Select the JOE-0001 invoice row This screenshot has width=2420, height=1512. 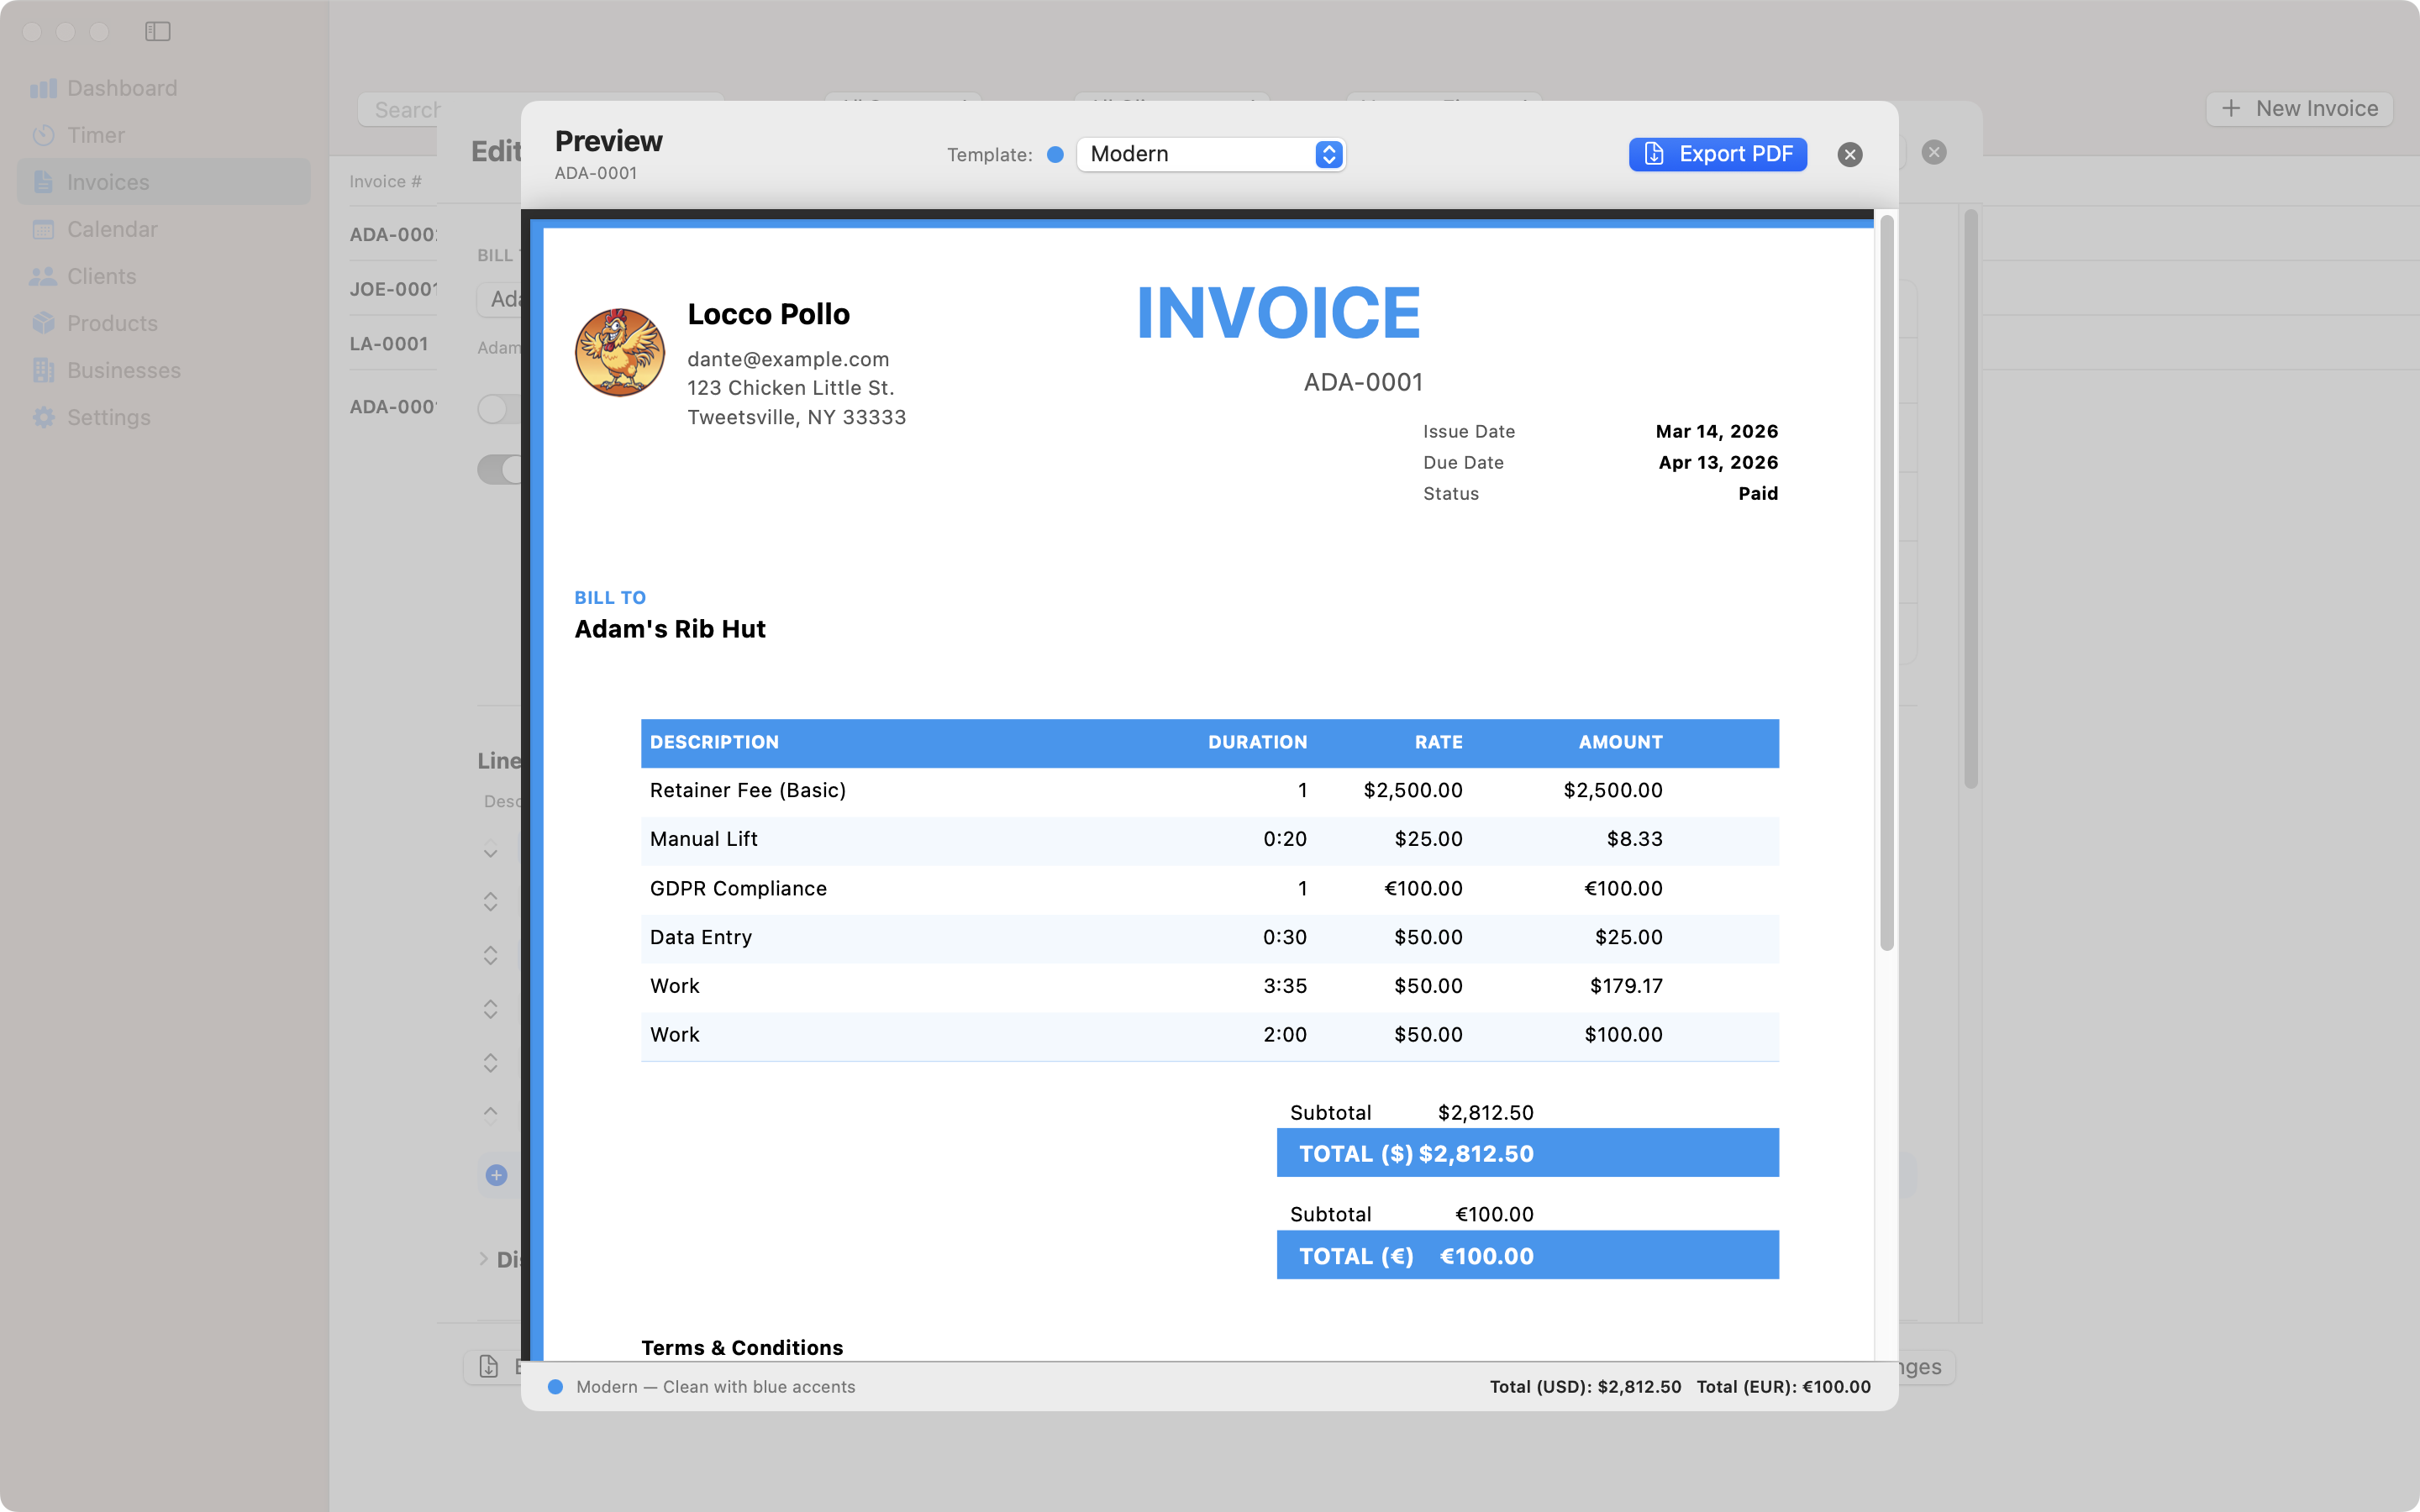[393, 289]
